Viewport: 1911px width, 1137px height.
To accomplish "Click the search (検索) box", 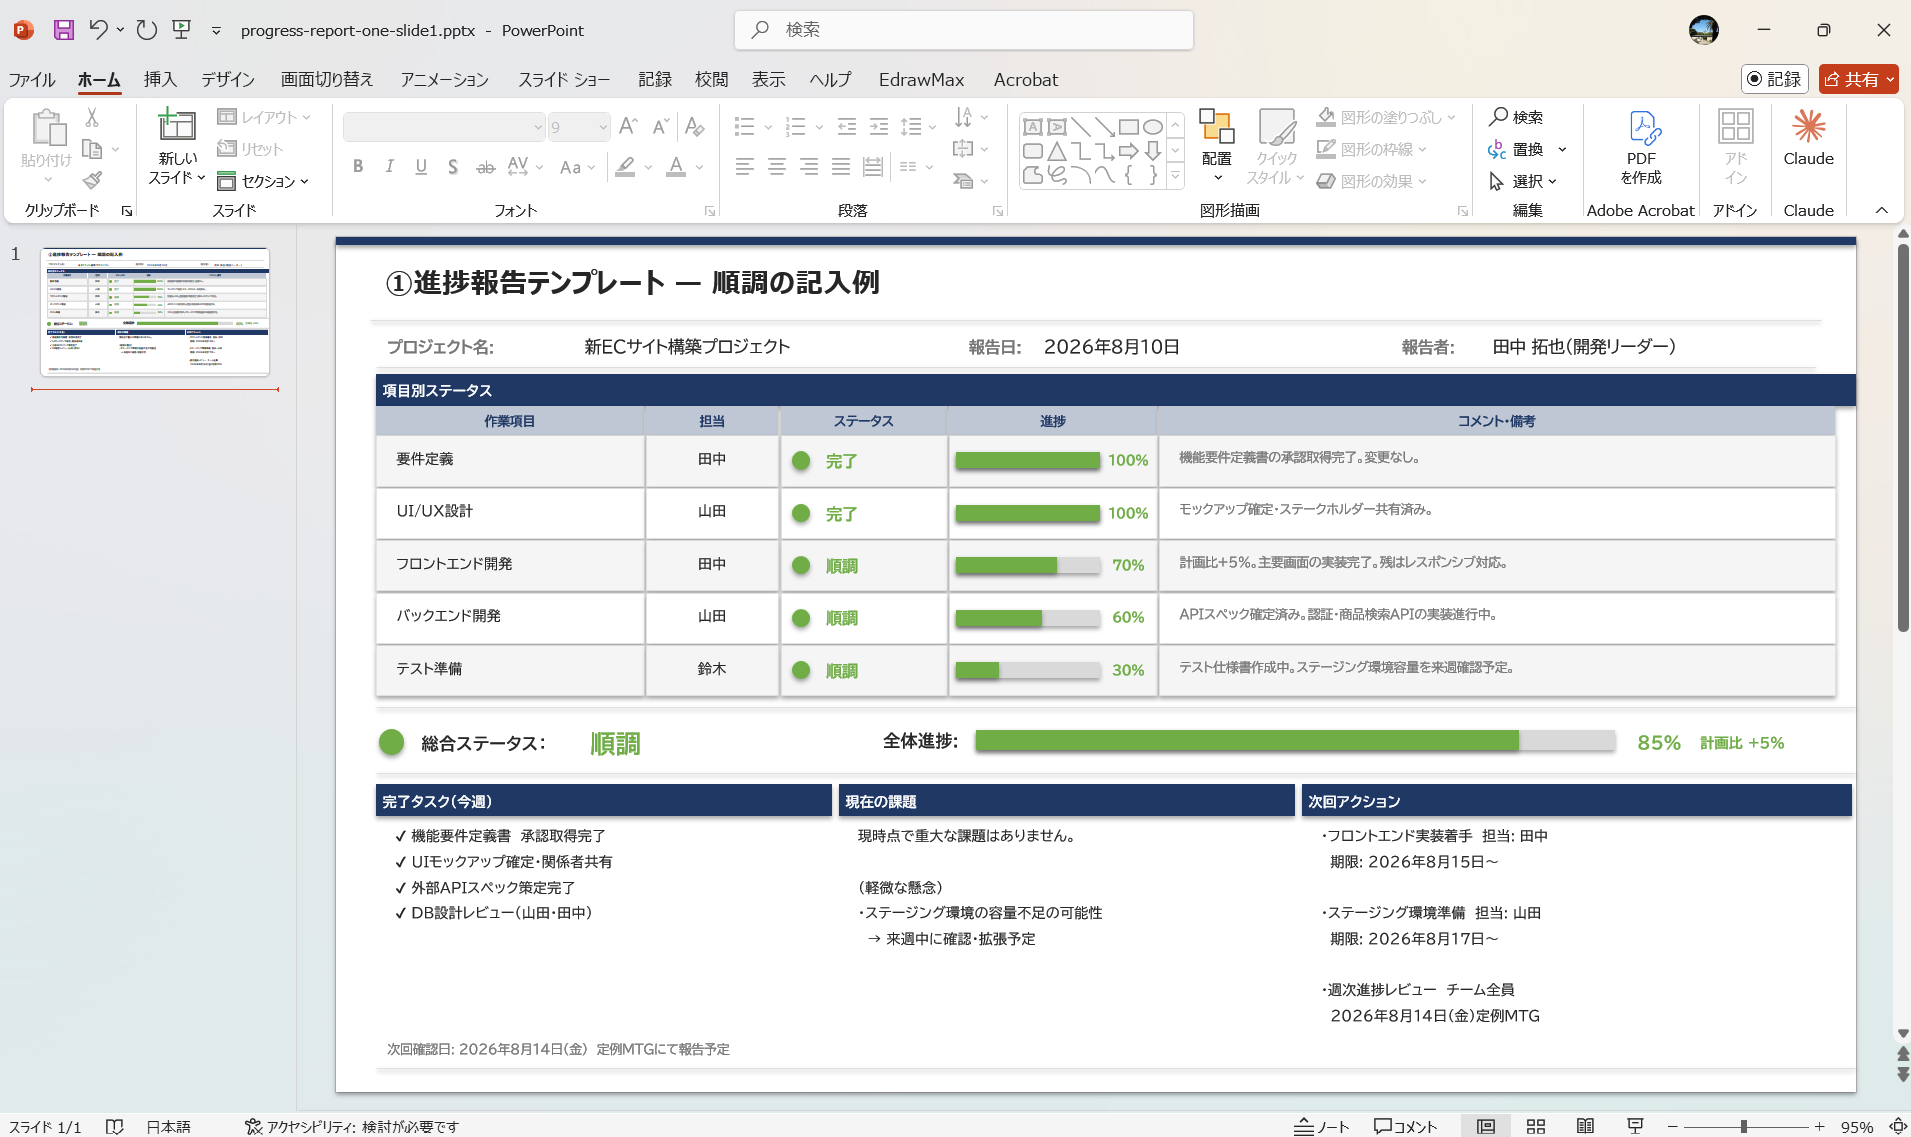I will (x=964, y=30).
